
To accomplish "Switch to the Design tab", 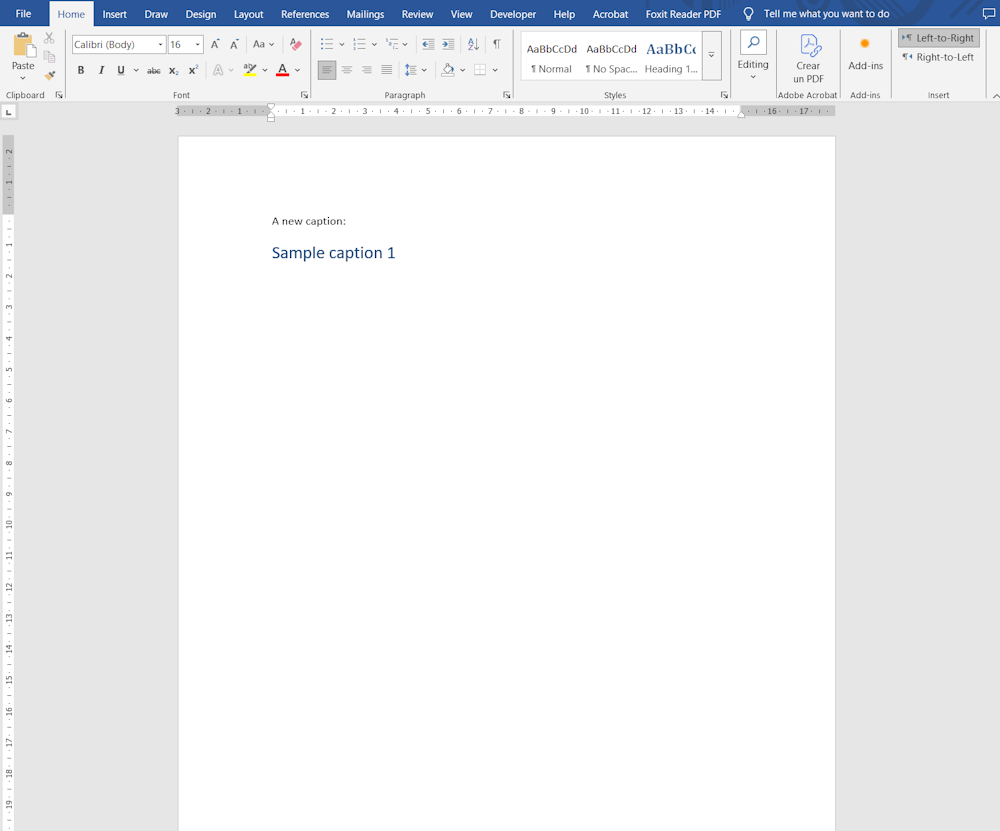I will [x=201, y=14].
